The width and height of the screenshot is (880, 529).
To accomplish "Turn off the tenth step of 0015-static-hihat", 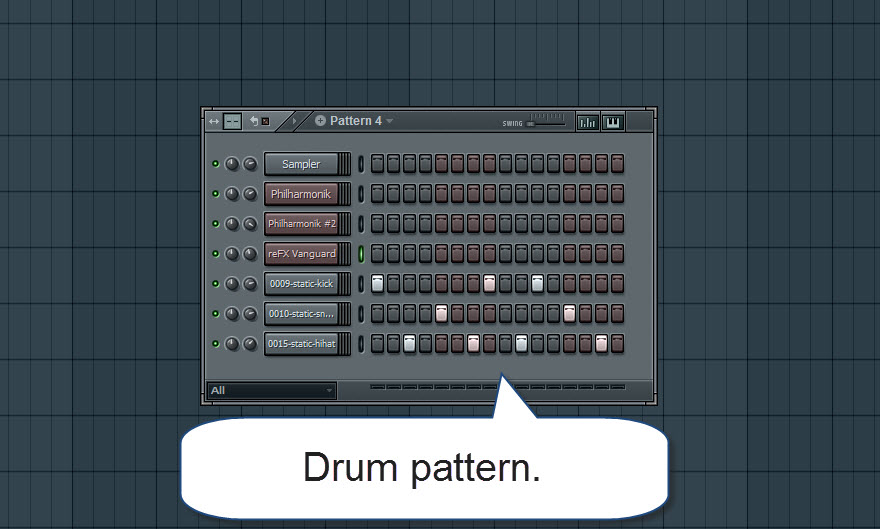I will click(521, 343).
